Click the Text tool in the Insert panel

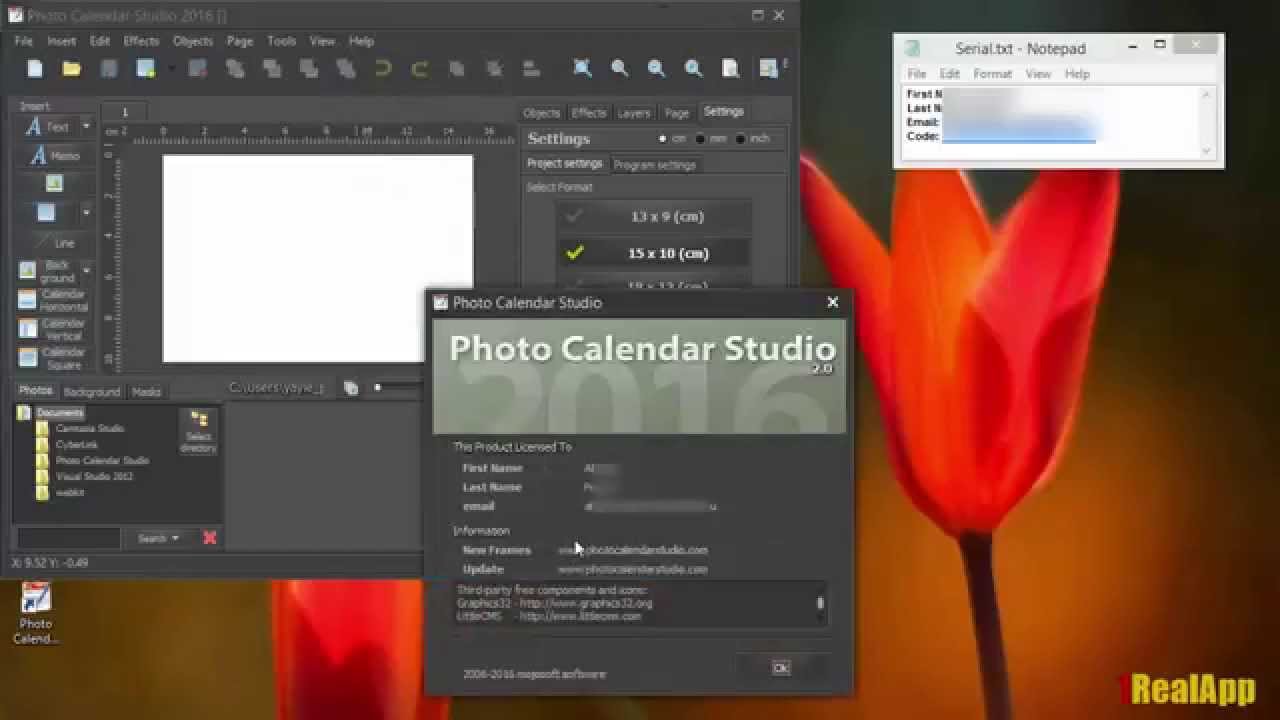click(x=47, y=127)
